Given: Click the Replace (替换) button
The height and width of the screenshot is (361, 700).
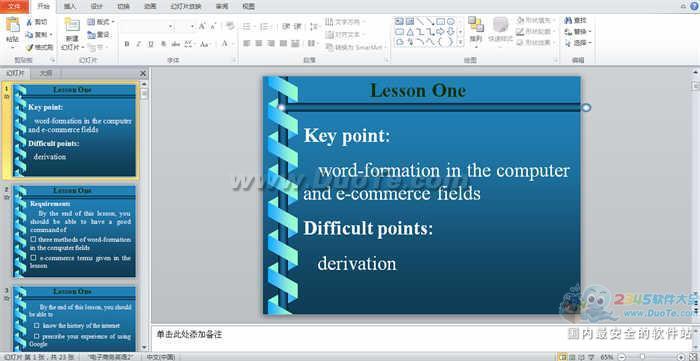Looking at the screenshot, I should [577, 32].
